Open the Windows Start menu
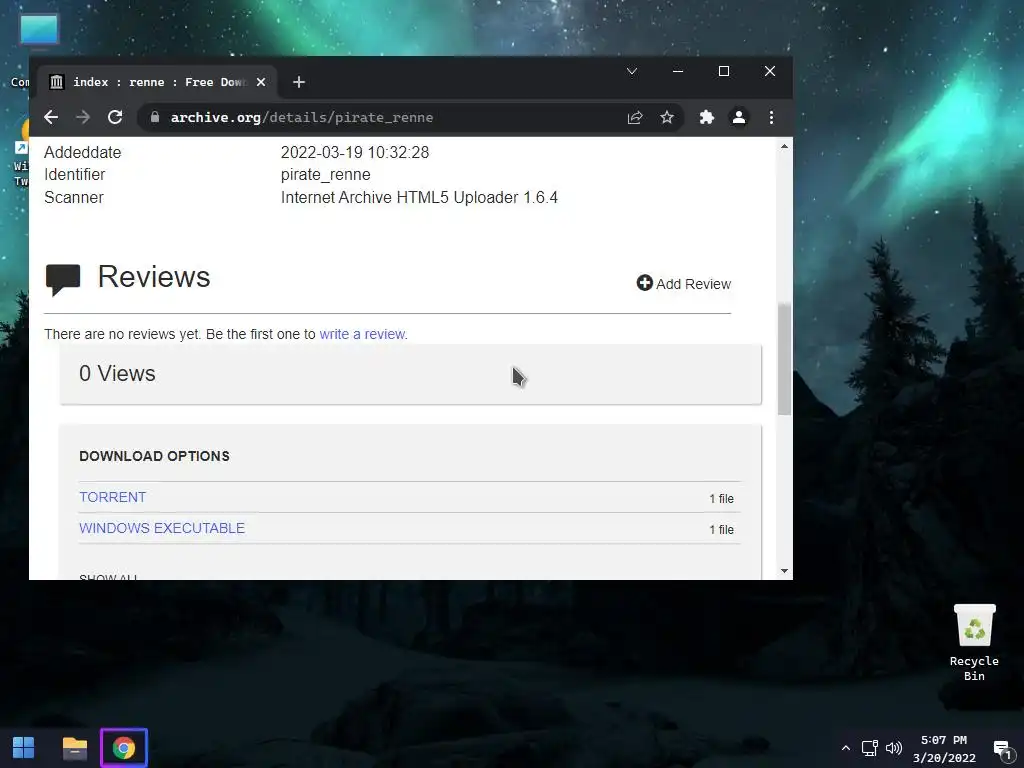This screenshot has width=1024, height=768. pyautogui.click(x=24, y=748)
